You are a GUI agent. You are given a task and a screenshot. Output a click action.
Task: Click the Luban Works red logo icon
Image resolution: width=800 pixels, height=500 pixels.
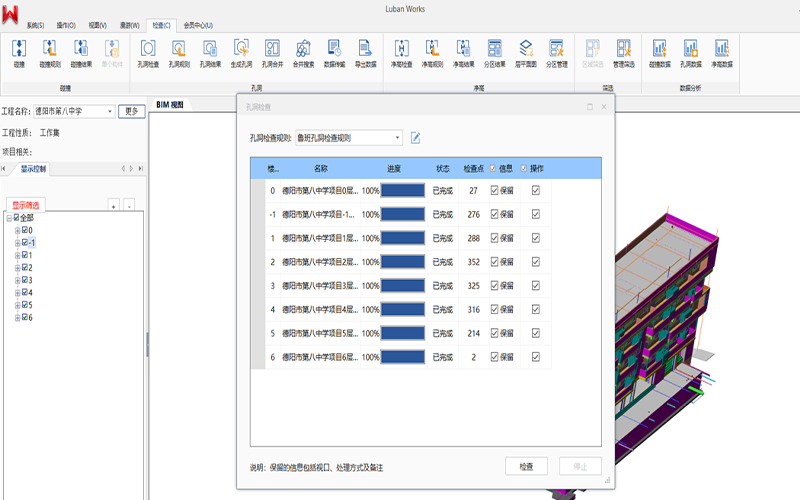point(10,14)
